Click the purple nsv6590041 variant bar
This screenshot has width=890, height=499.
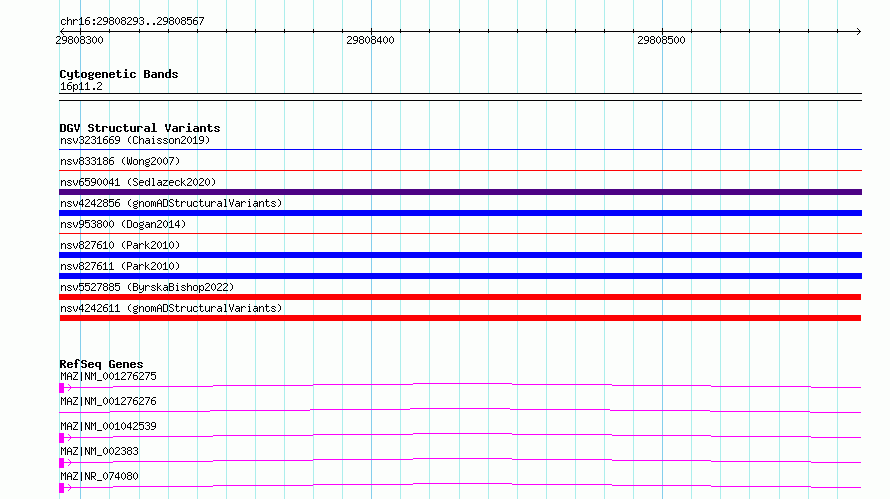[x=460, y=192]
